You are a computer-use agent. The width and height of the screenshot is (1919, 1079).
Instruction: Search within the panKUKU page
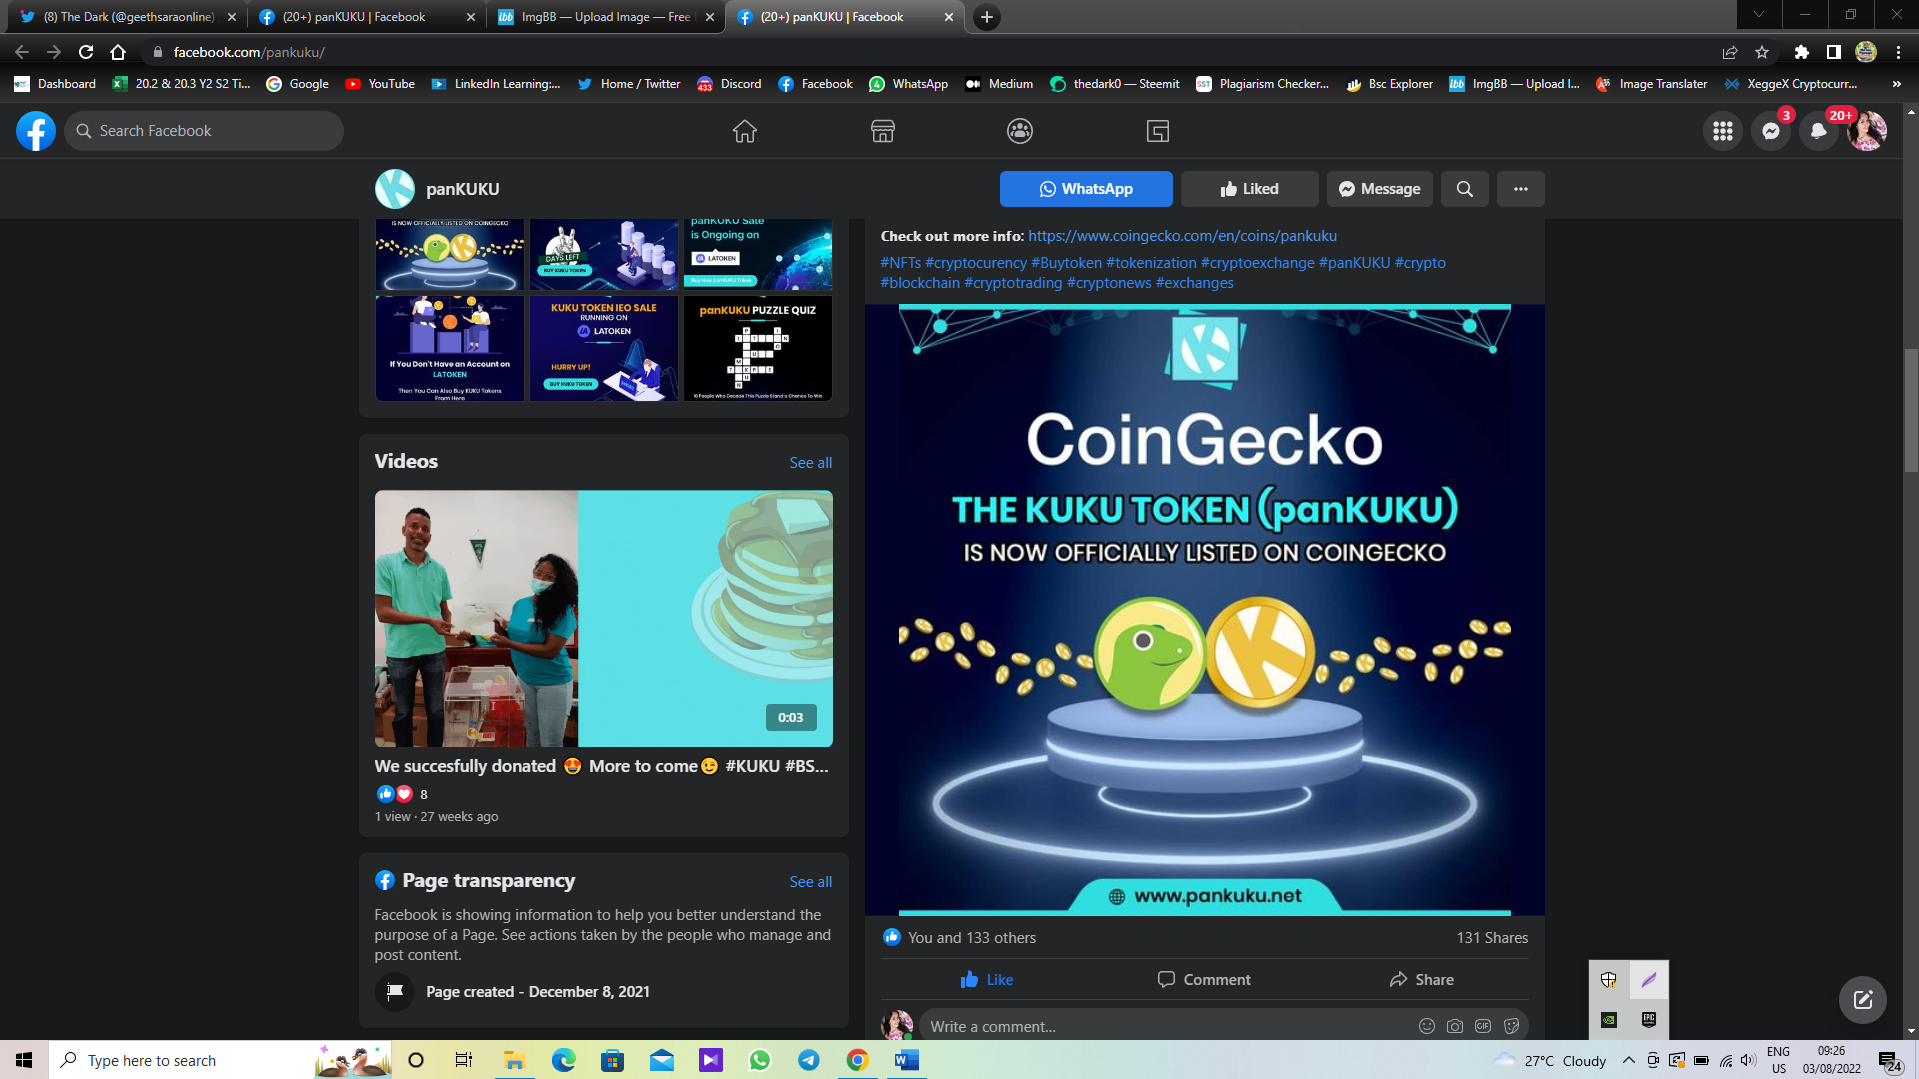click(x=1464, y=189)
